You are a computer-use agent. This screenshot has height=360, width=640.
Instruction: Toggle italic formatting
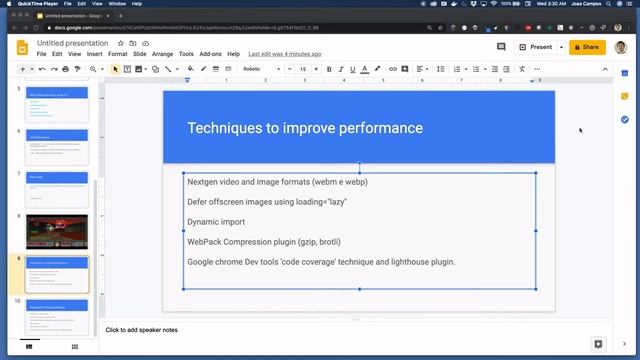[341, 69]
